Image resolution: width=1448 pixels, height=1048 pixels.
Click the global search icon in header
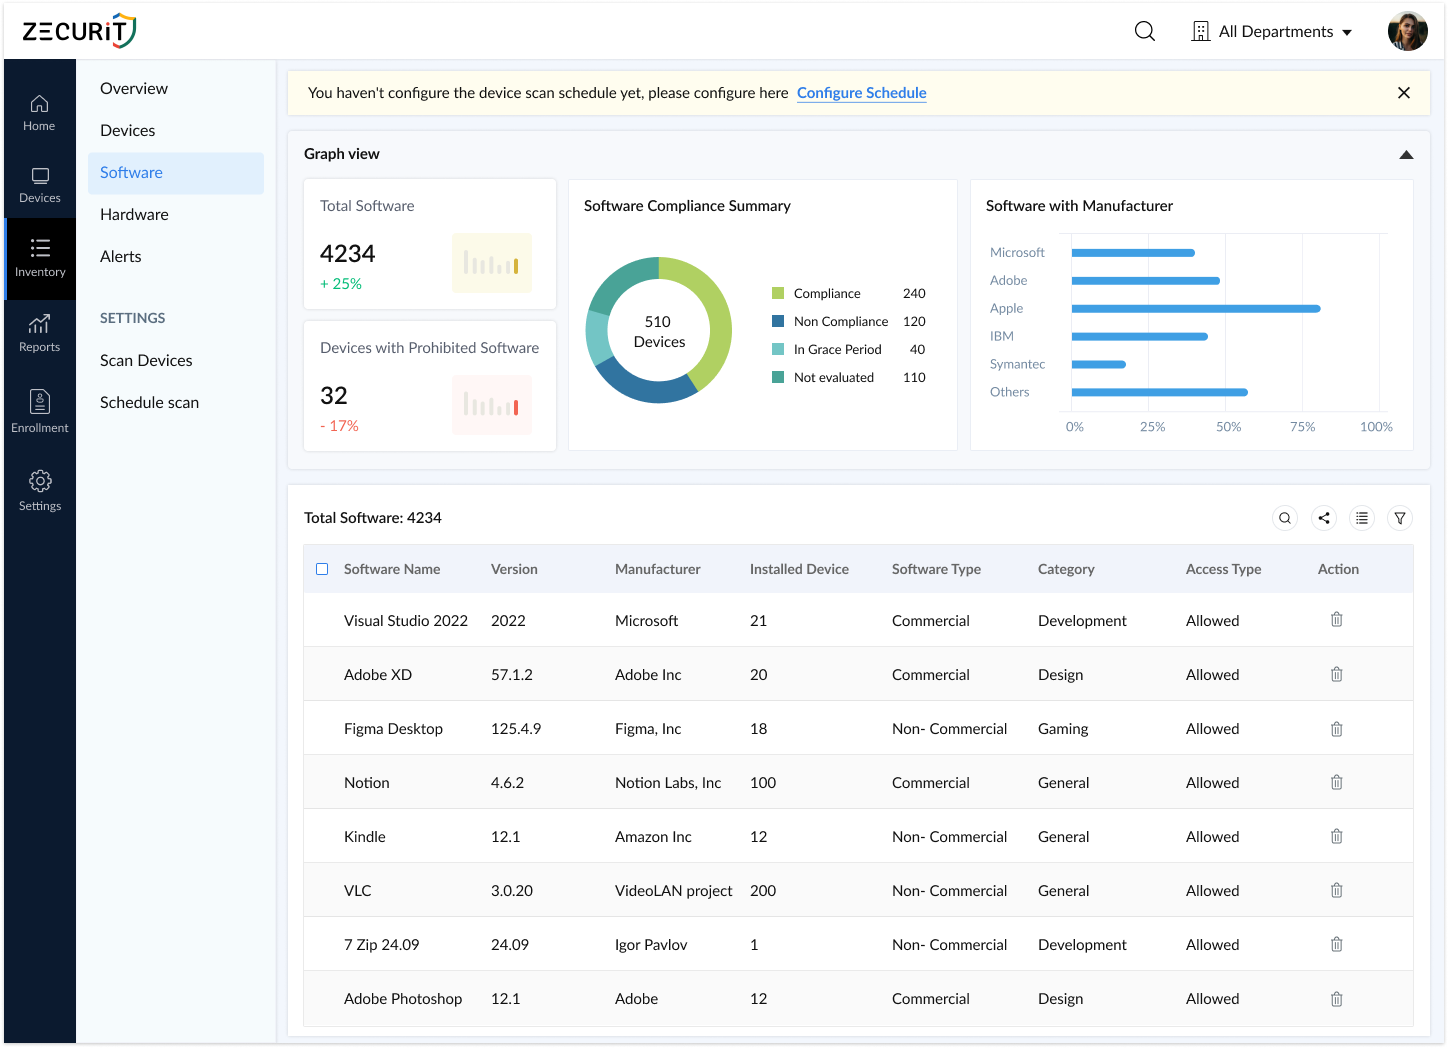coord(1145,31)
